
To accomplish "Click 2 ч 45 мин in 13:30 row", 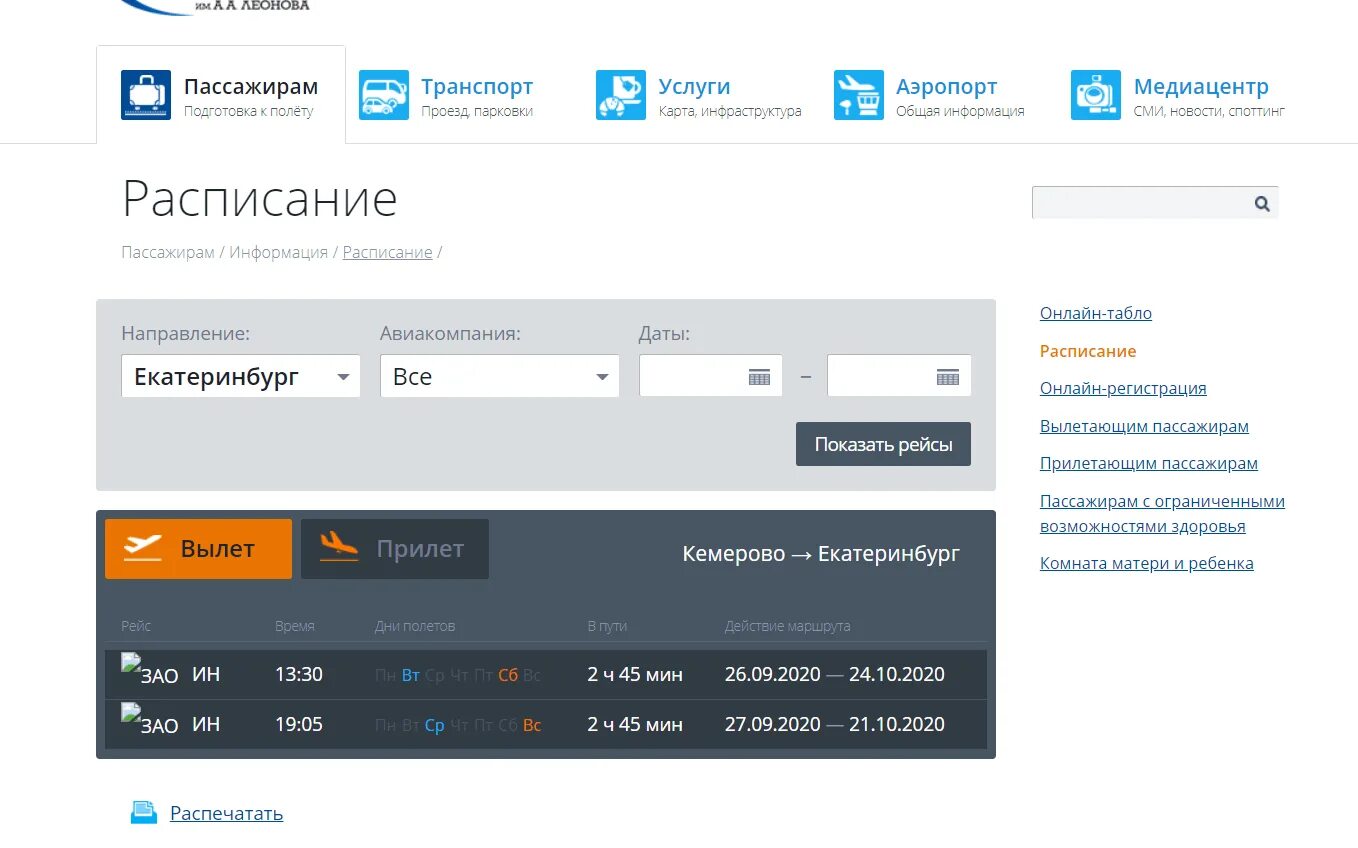I will coord(635,674).
